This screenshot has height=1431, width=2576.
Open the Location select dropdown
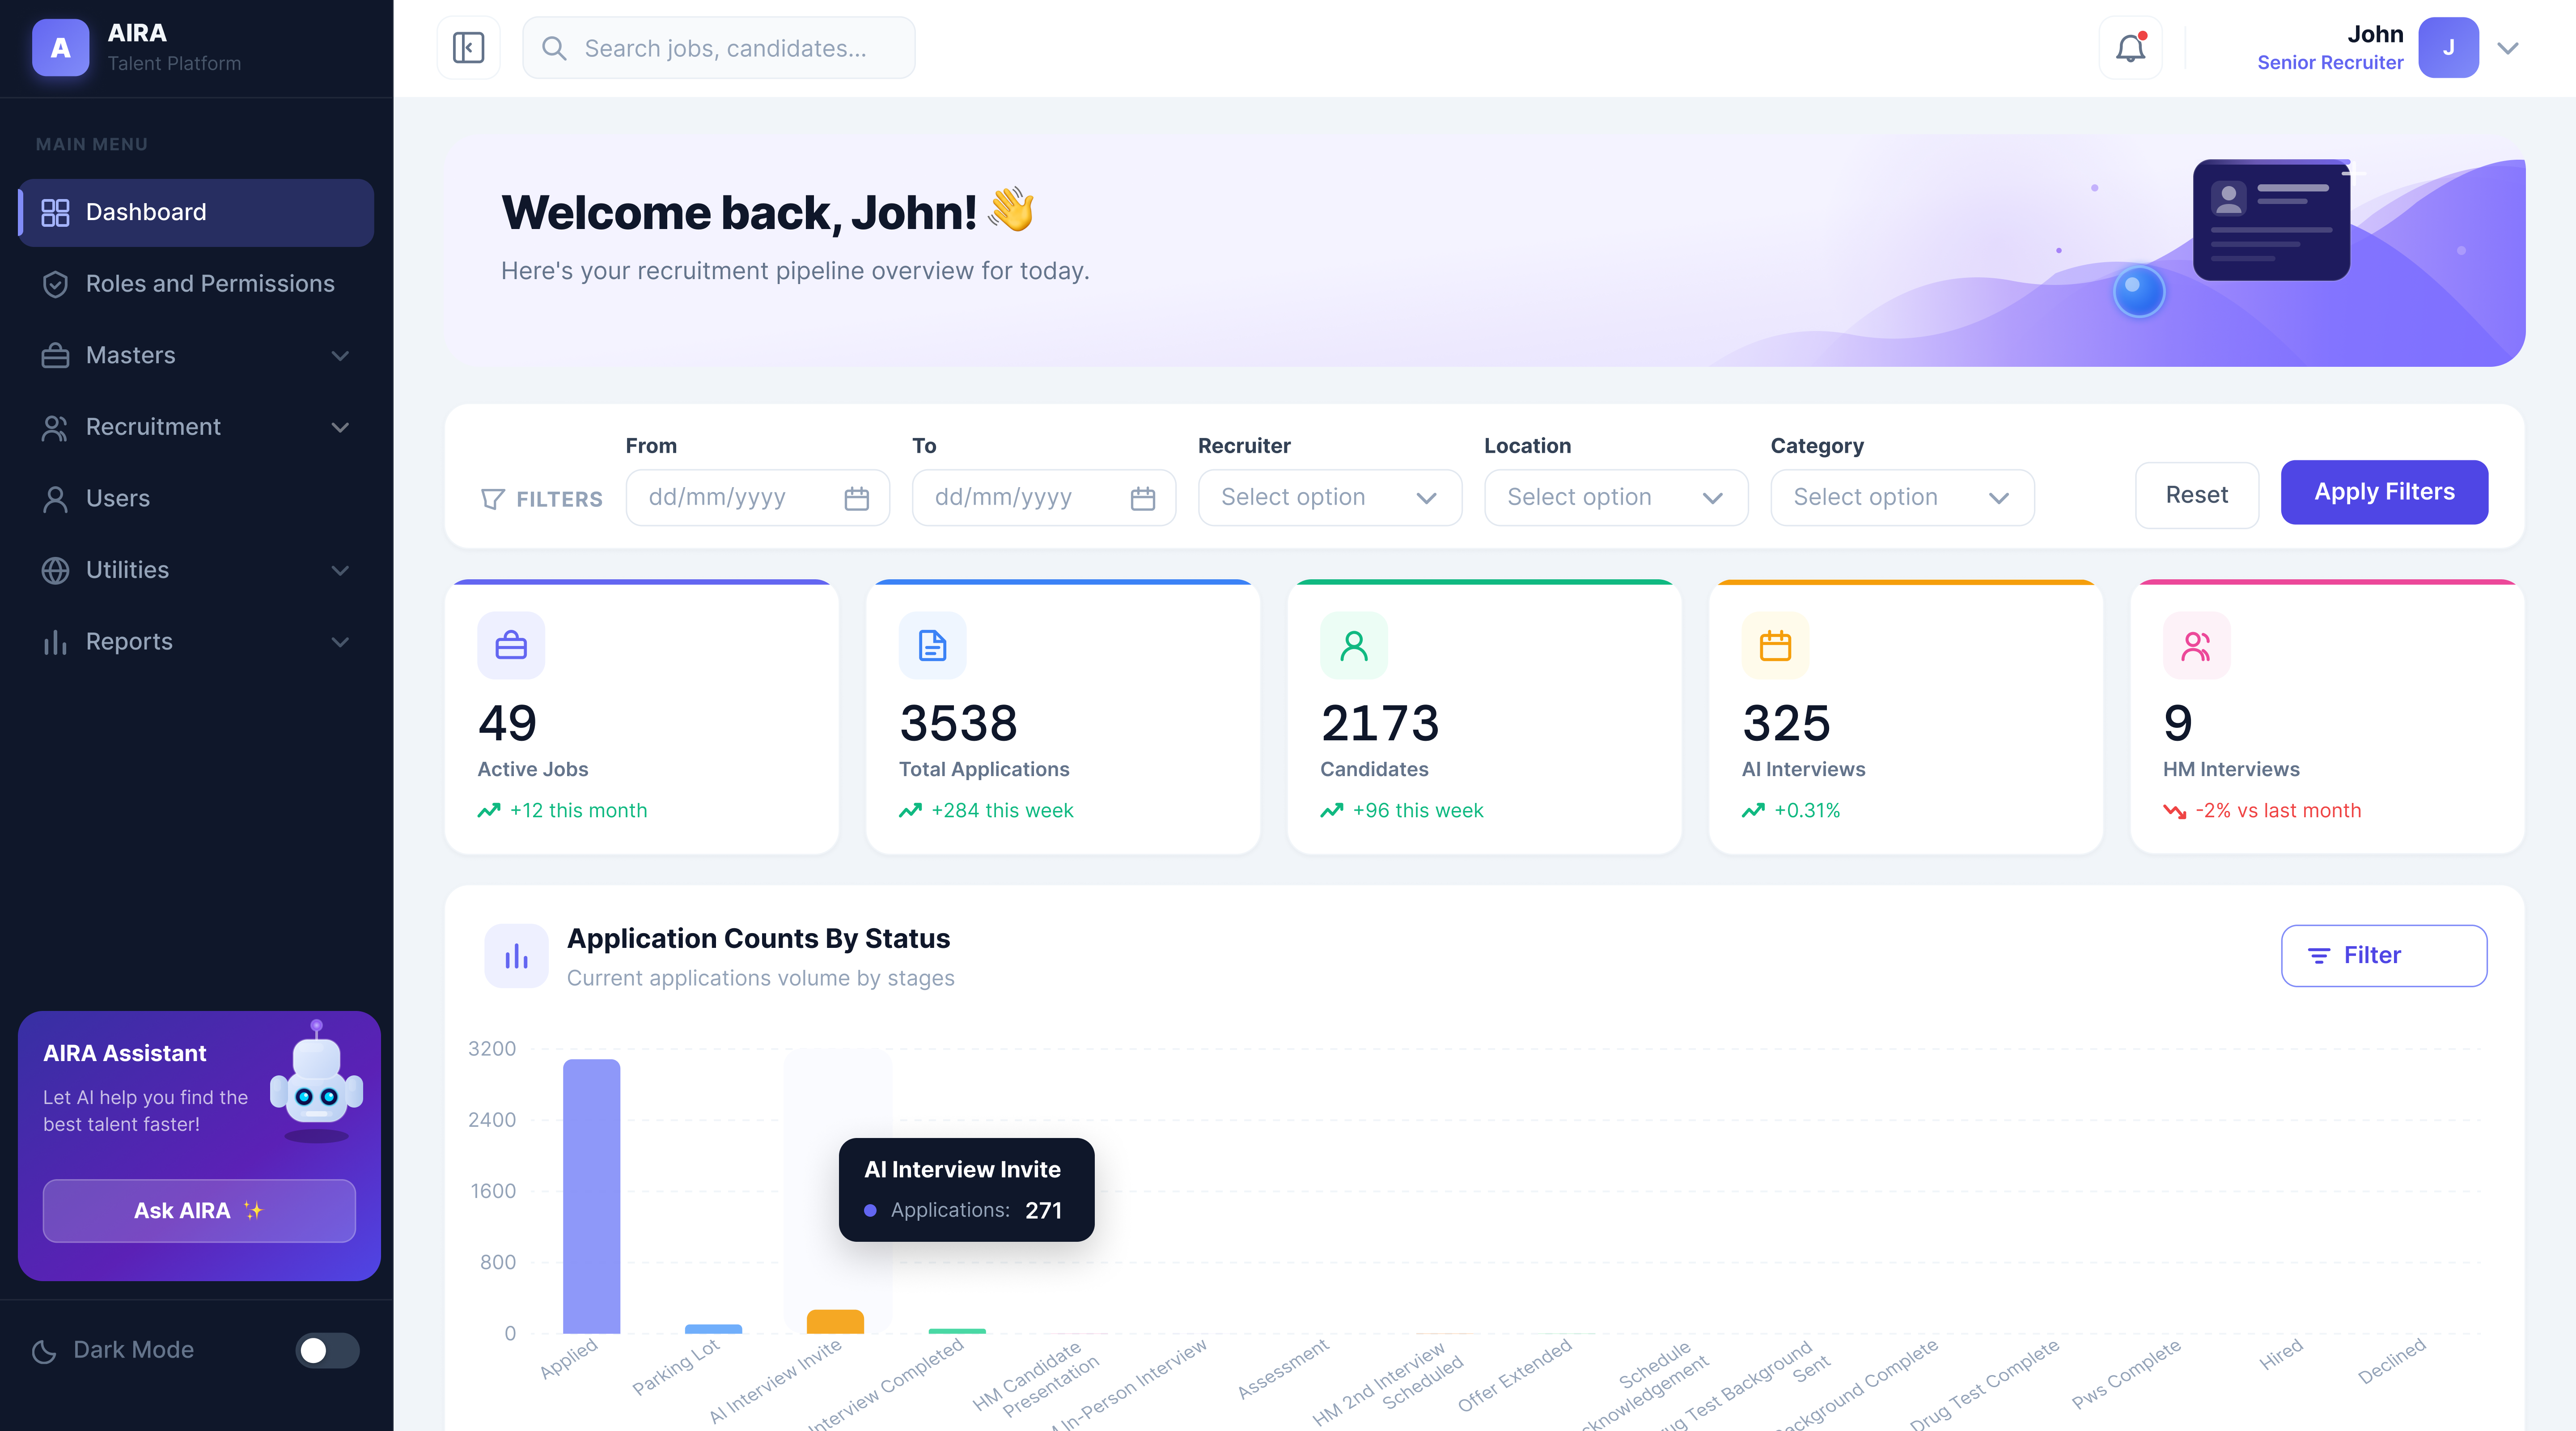(1616, 498)
